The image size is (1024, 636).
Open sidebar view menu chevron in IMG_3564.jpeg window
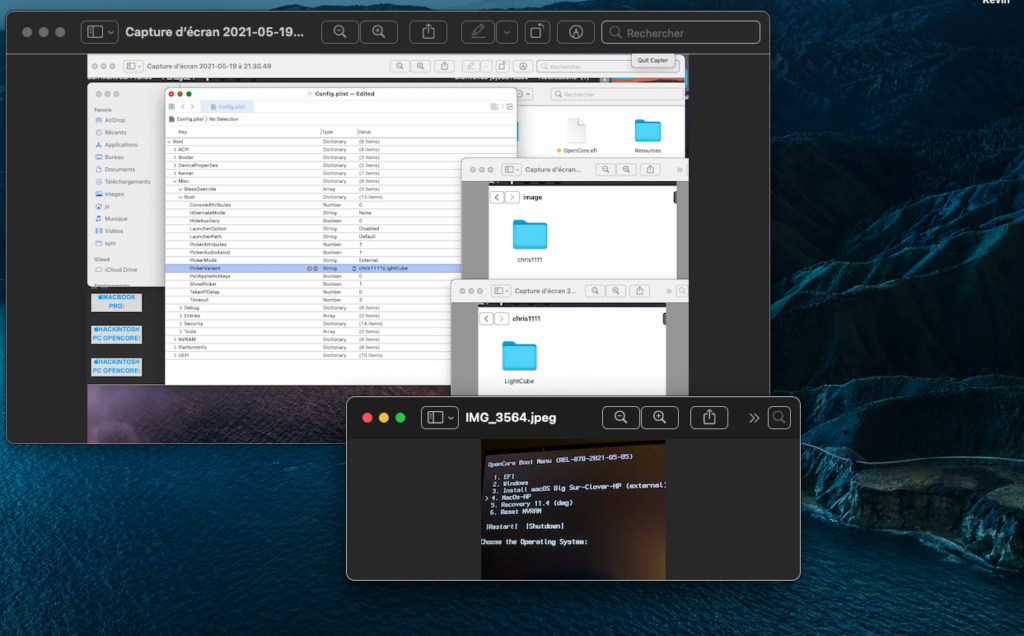(x=451, y=418)
